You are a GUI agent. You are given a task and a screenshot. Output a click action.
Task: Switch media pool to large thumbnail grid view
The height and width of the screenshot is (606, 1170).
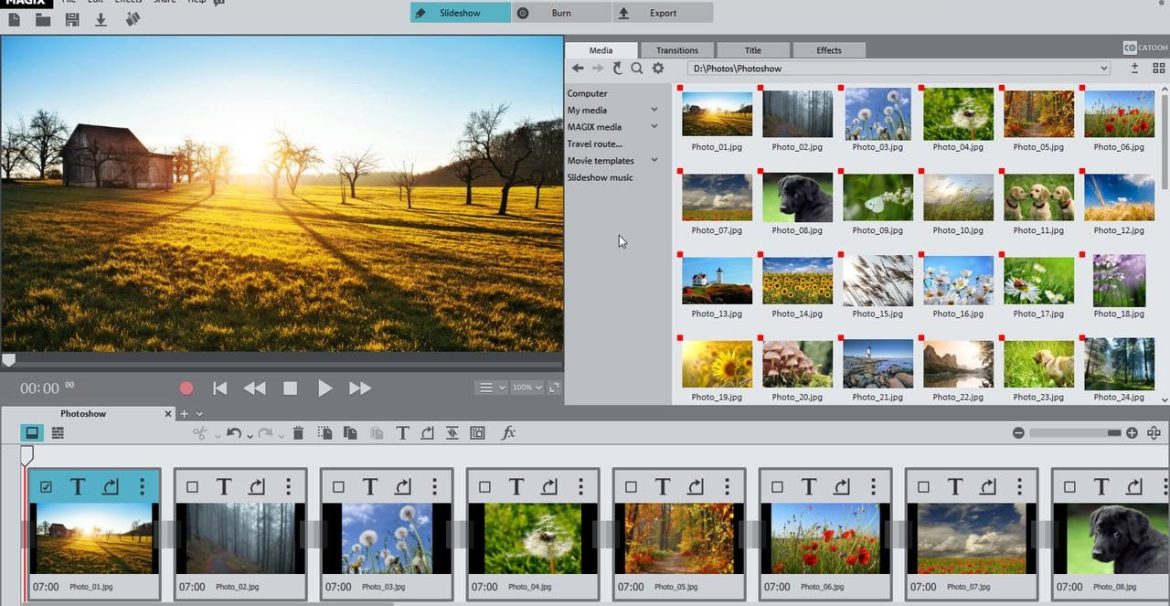point(1158,68)
